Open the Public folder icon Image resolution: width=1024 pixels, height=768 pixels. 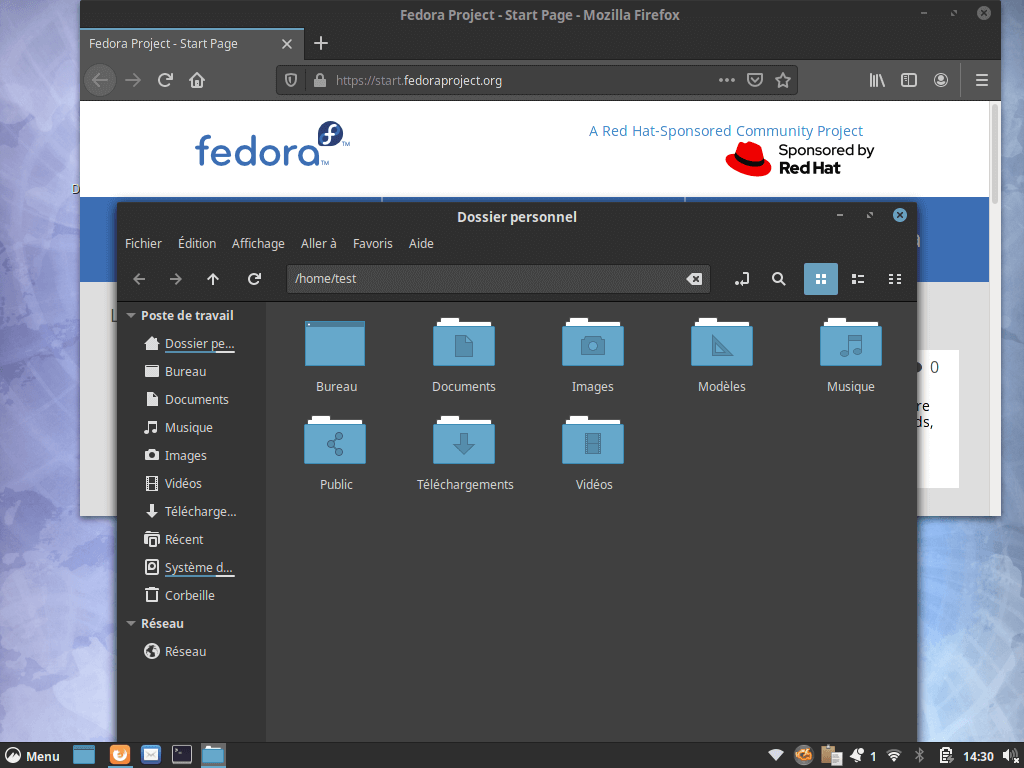point(335,440)
